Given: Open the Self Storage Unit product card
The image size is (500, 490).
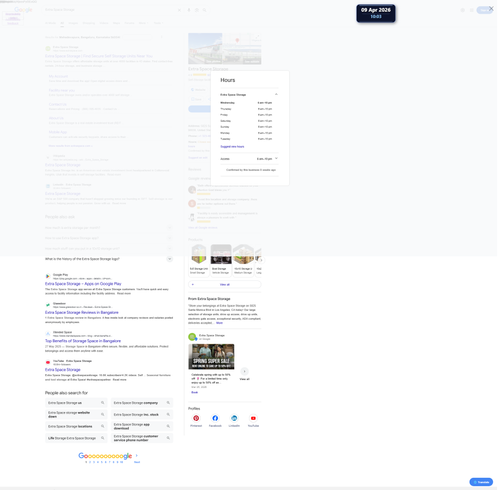Looking at the screenshot, I should tap(199, 260).
